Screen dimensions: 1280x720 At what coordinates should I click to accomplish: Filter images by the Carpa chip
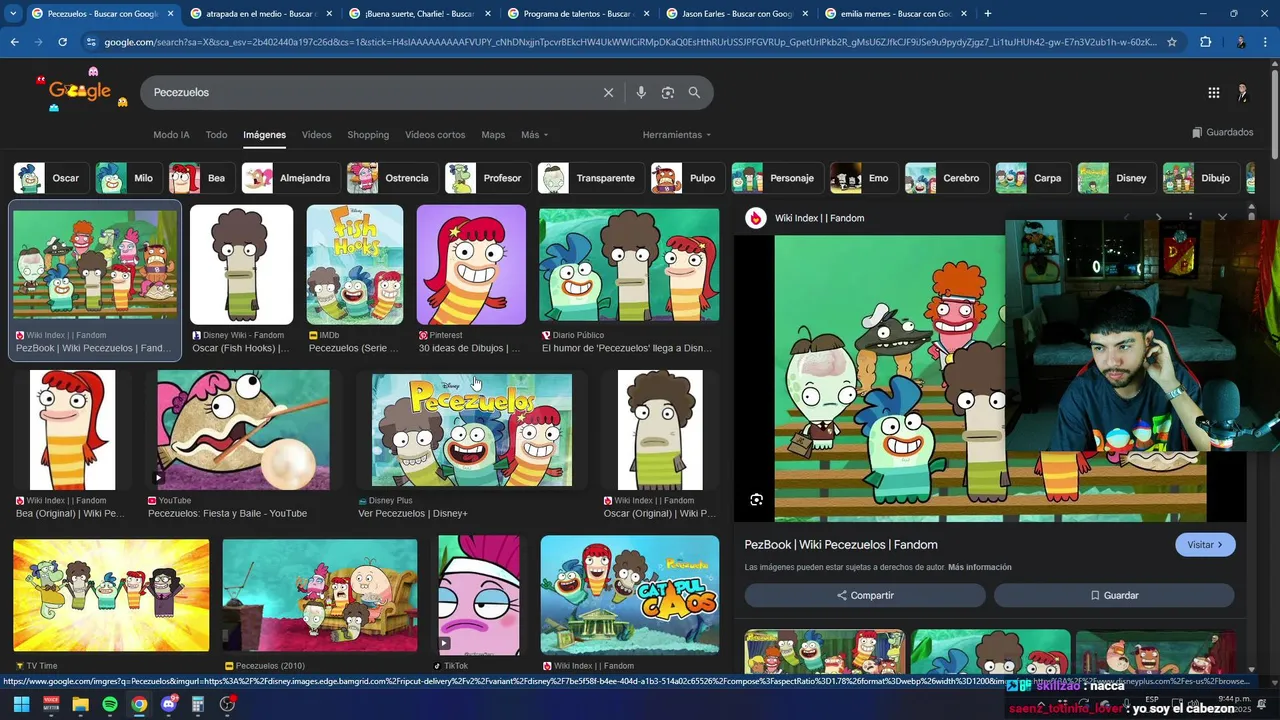pyautogui.click(x=1033, y=178)
